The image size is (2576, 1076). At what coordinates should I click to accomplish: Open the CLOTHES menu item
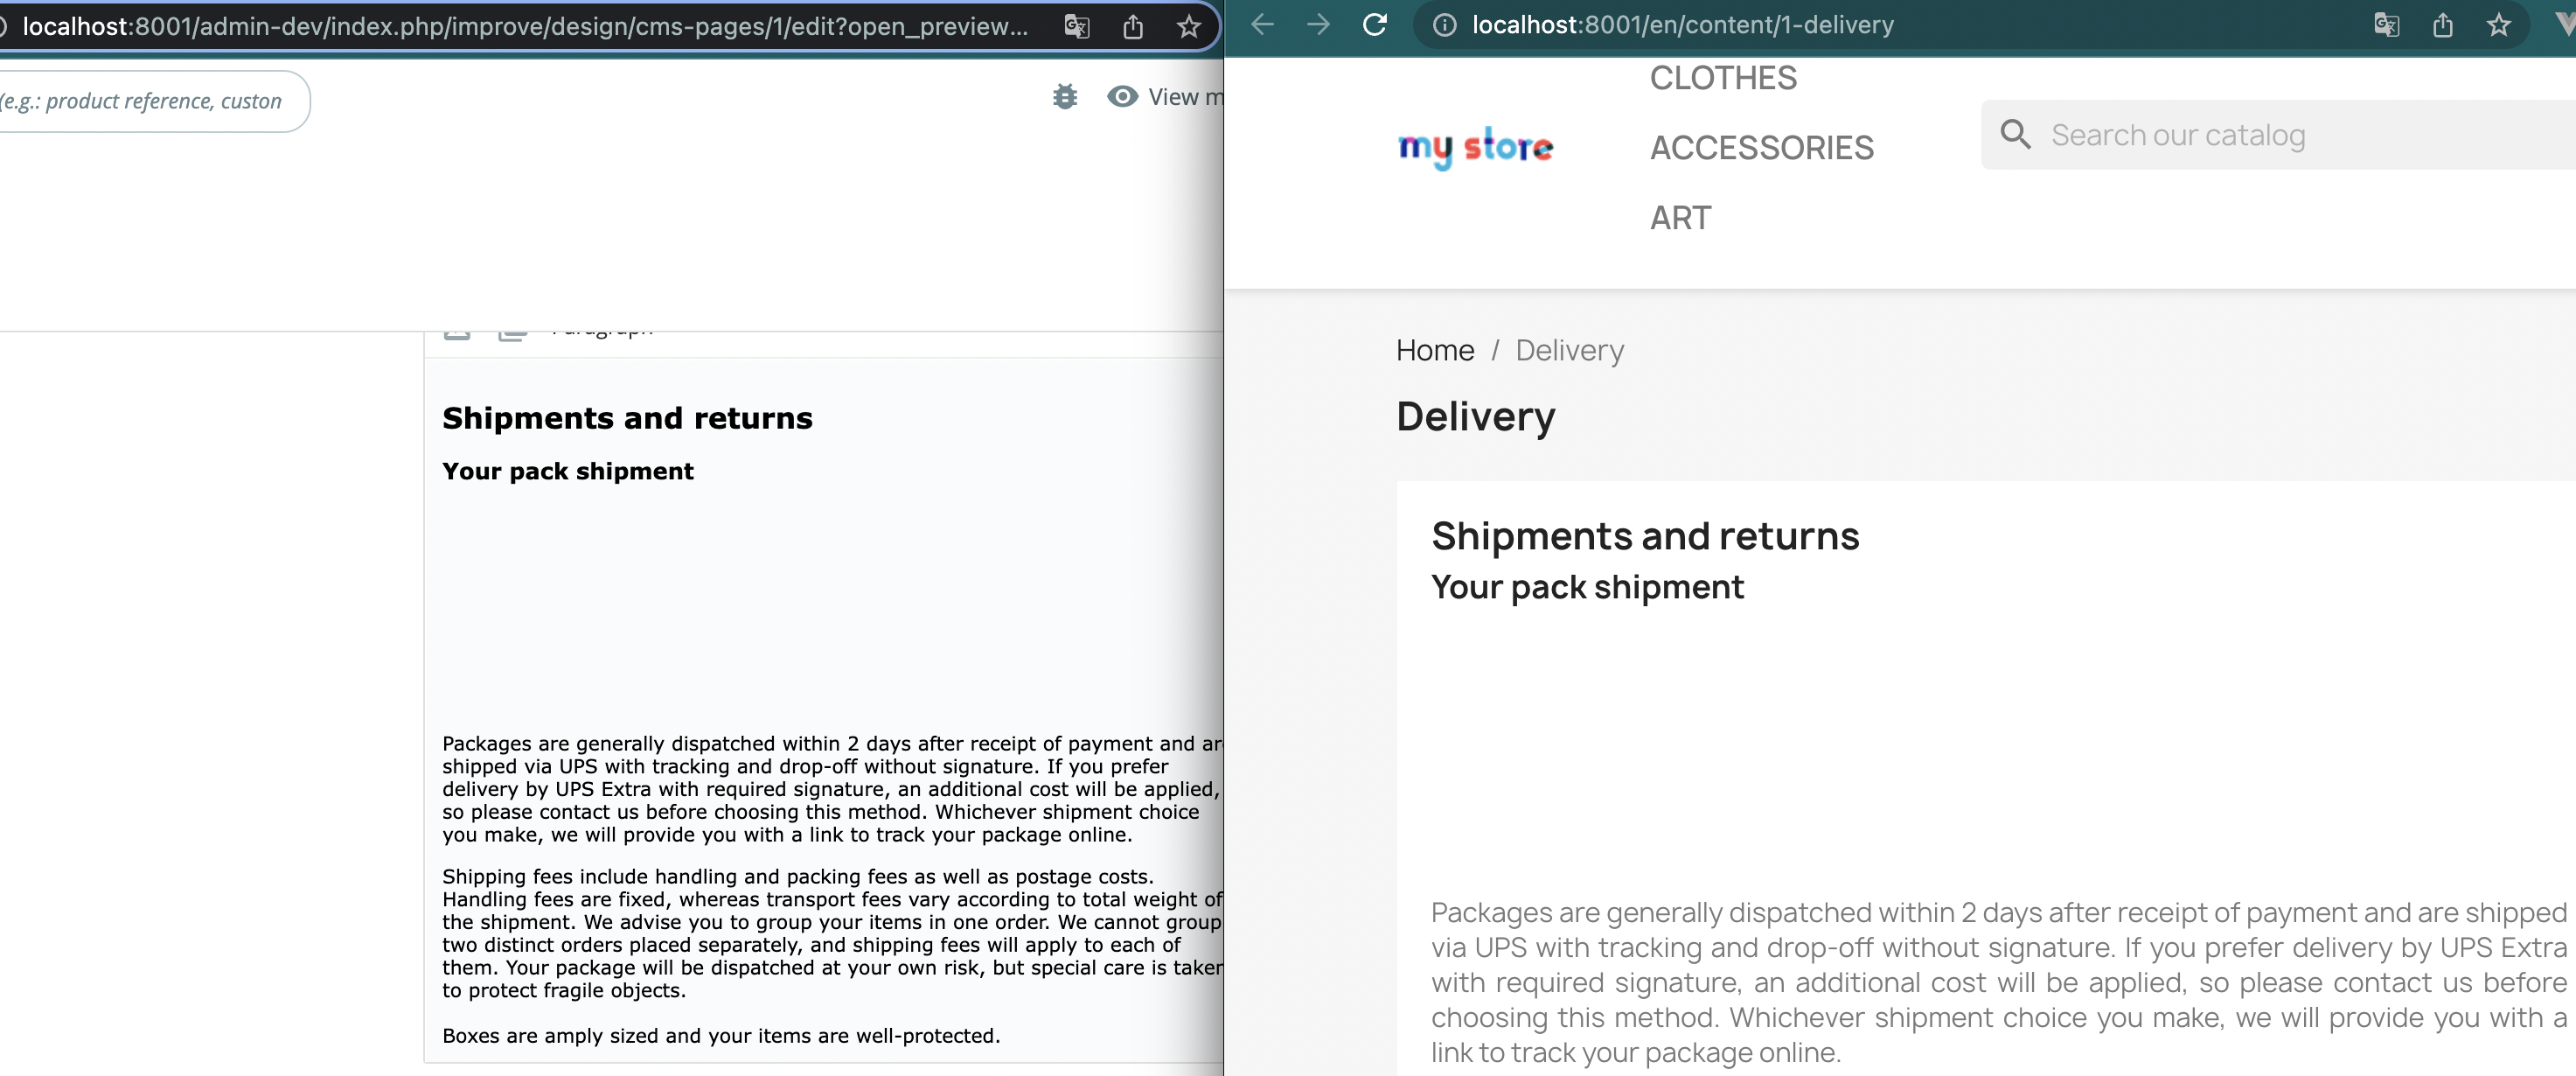1722,78
